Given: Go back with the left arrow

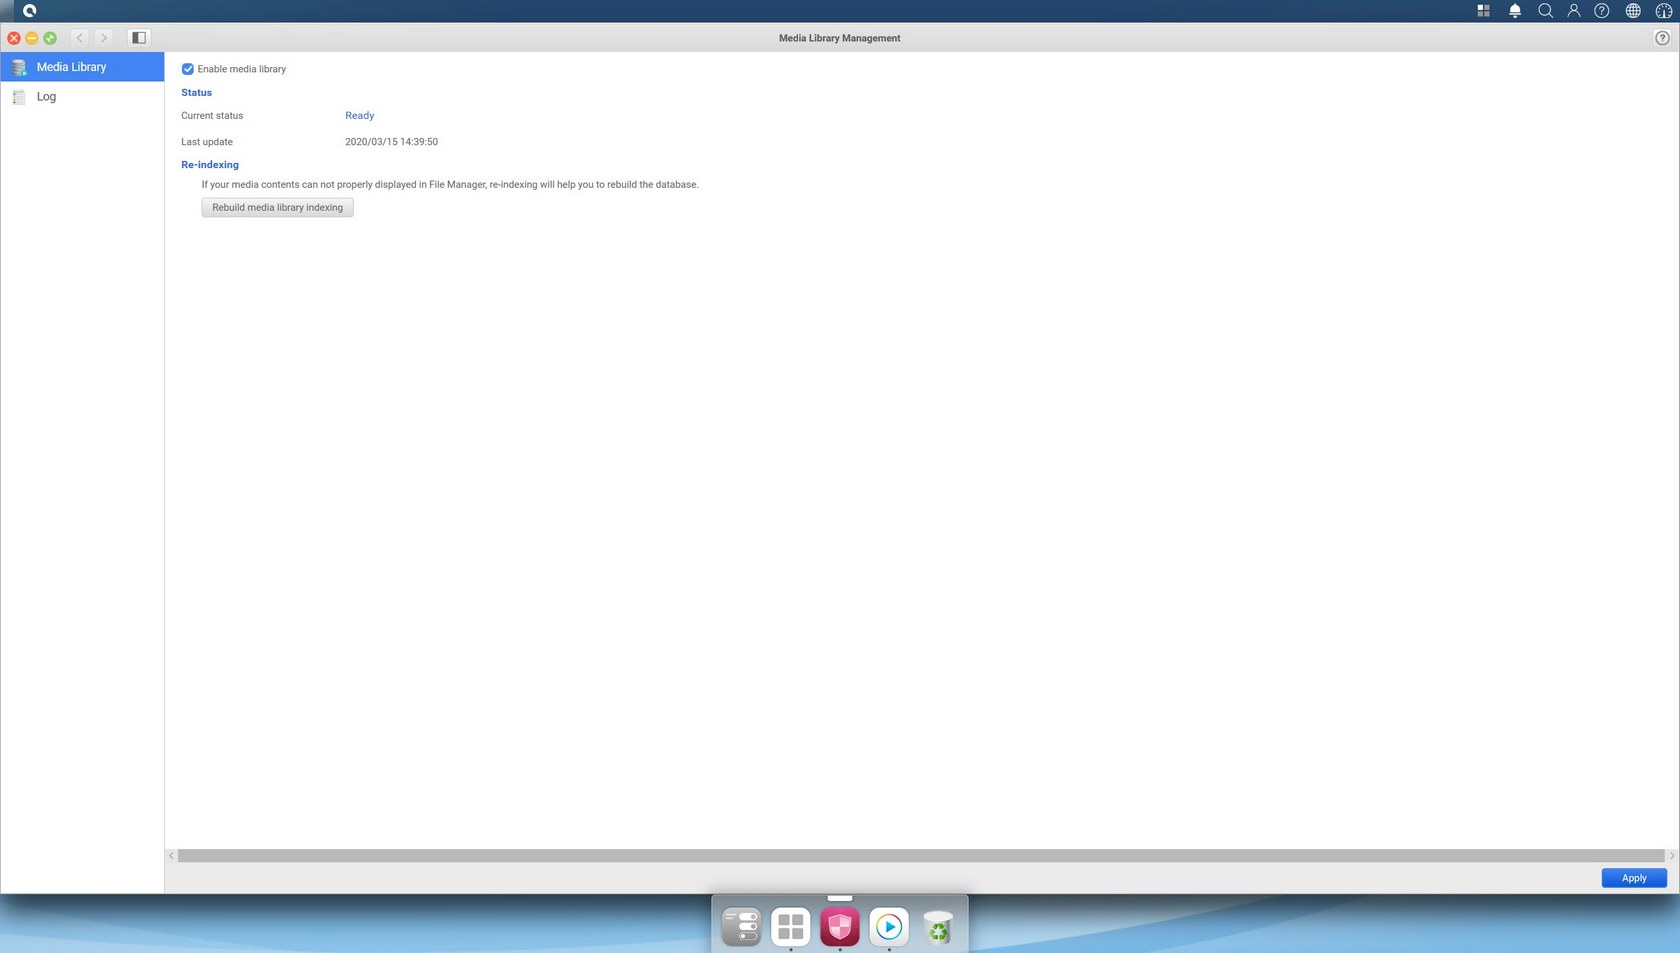Looking at the screenshot, I should click(80, 38).
